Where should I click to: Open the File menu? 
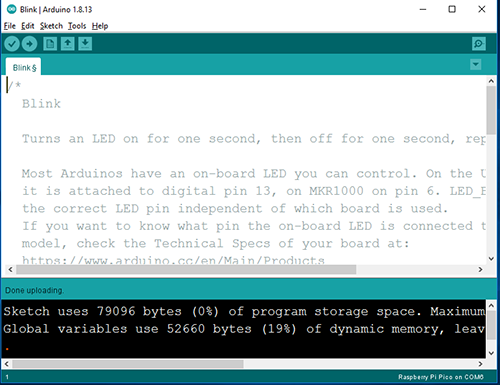(x=10, y=26)
